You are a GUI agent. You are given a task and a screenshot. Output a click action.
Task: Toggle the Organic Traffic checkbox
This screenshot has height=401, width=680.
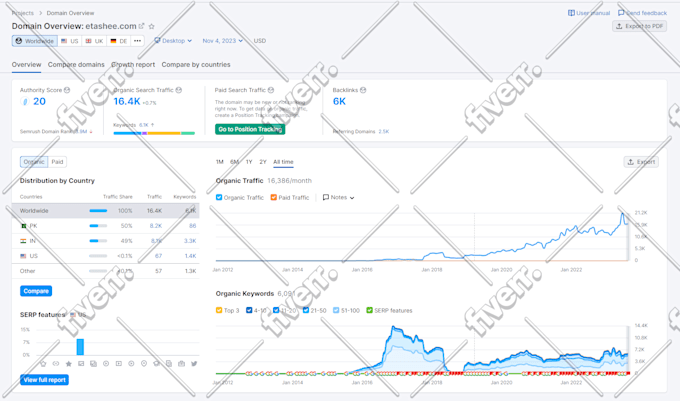tap(219, 197)
